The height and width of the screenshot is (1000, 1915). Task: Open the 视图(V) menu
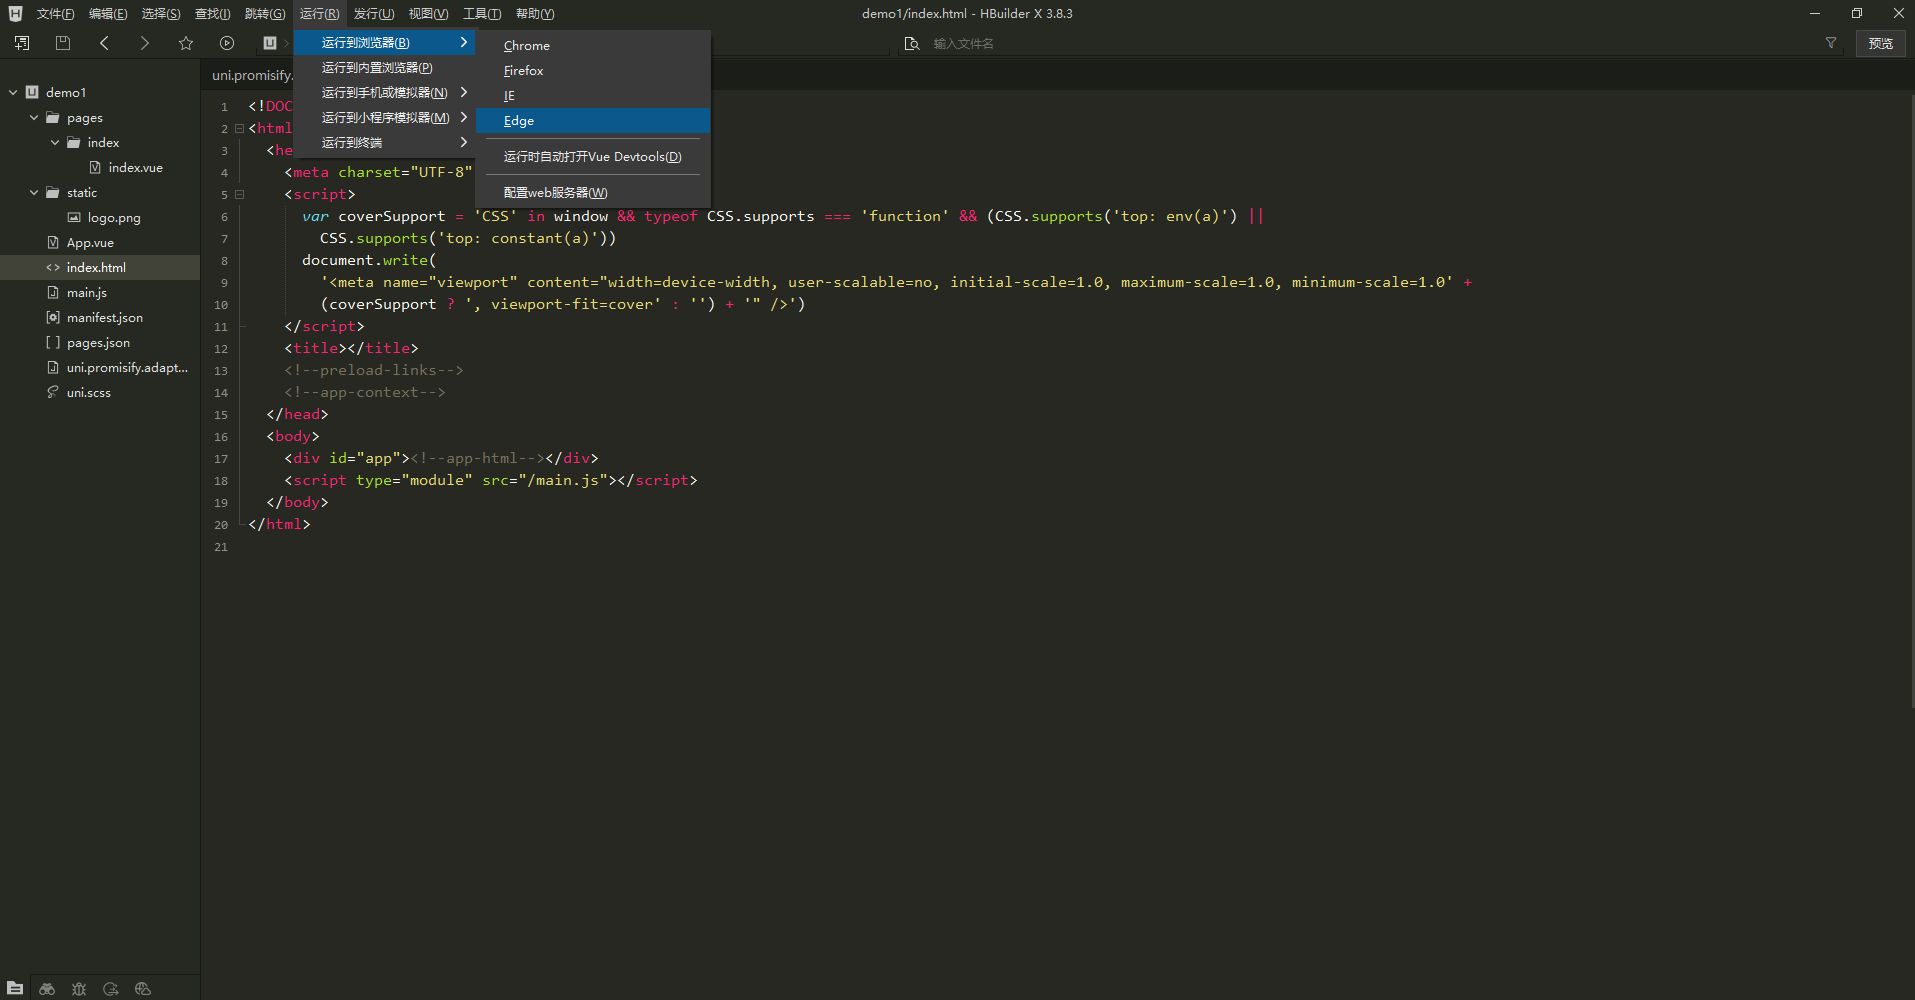(x=428, y=13)
